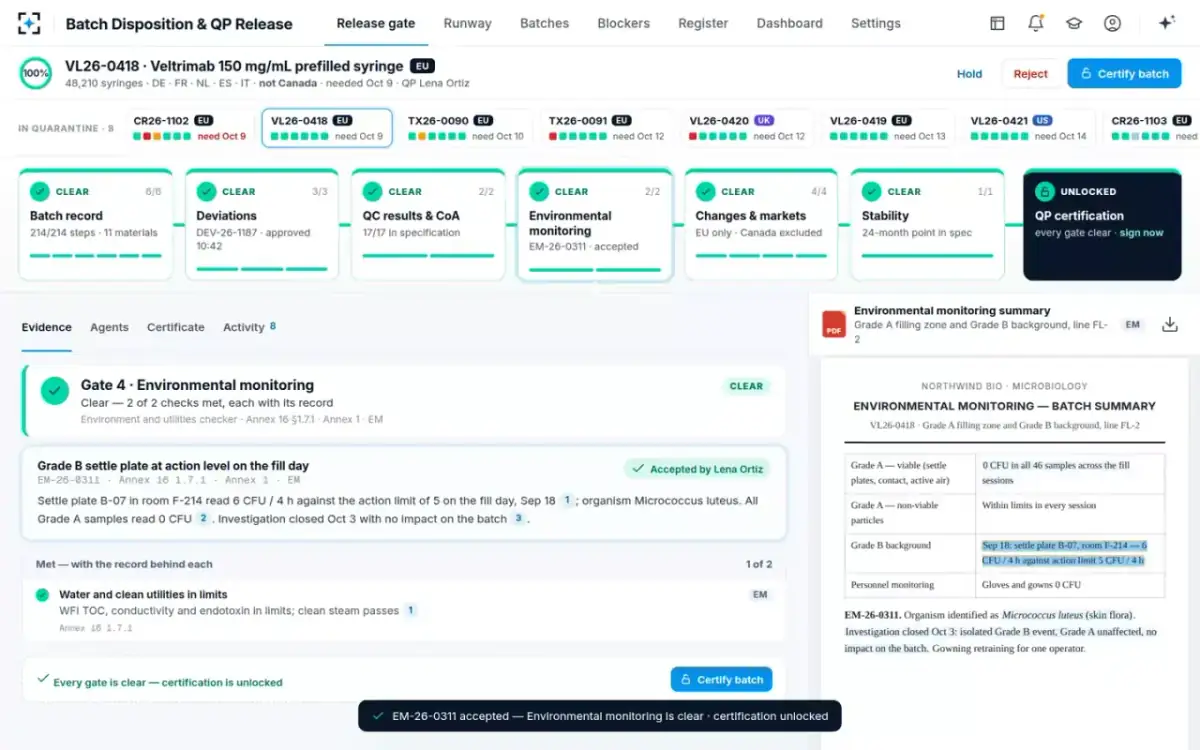Click the Reject button

coord(1030,74)
